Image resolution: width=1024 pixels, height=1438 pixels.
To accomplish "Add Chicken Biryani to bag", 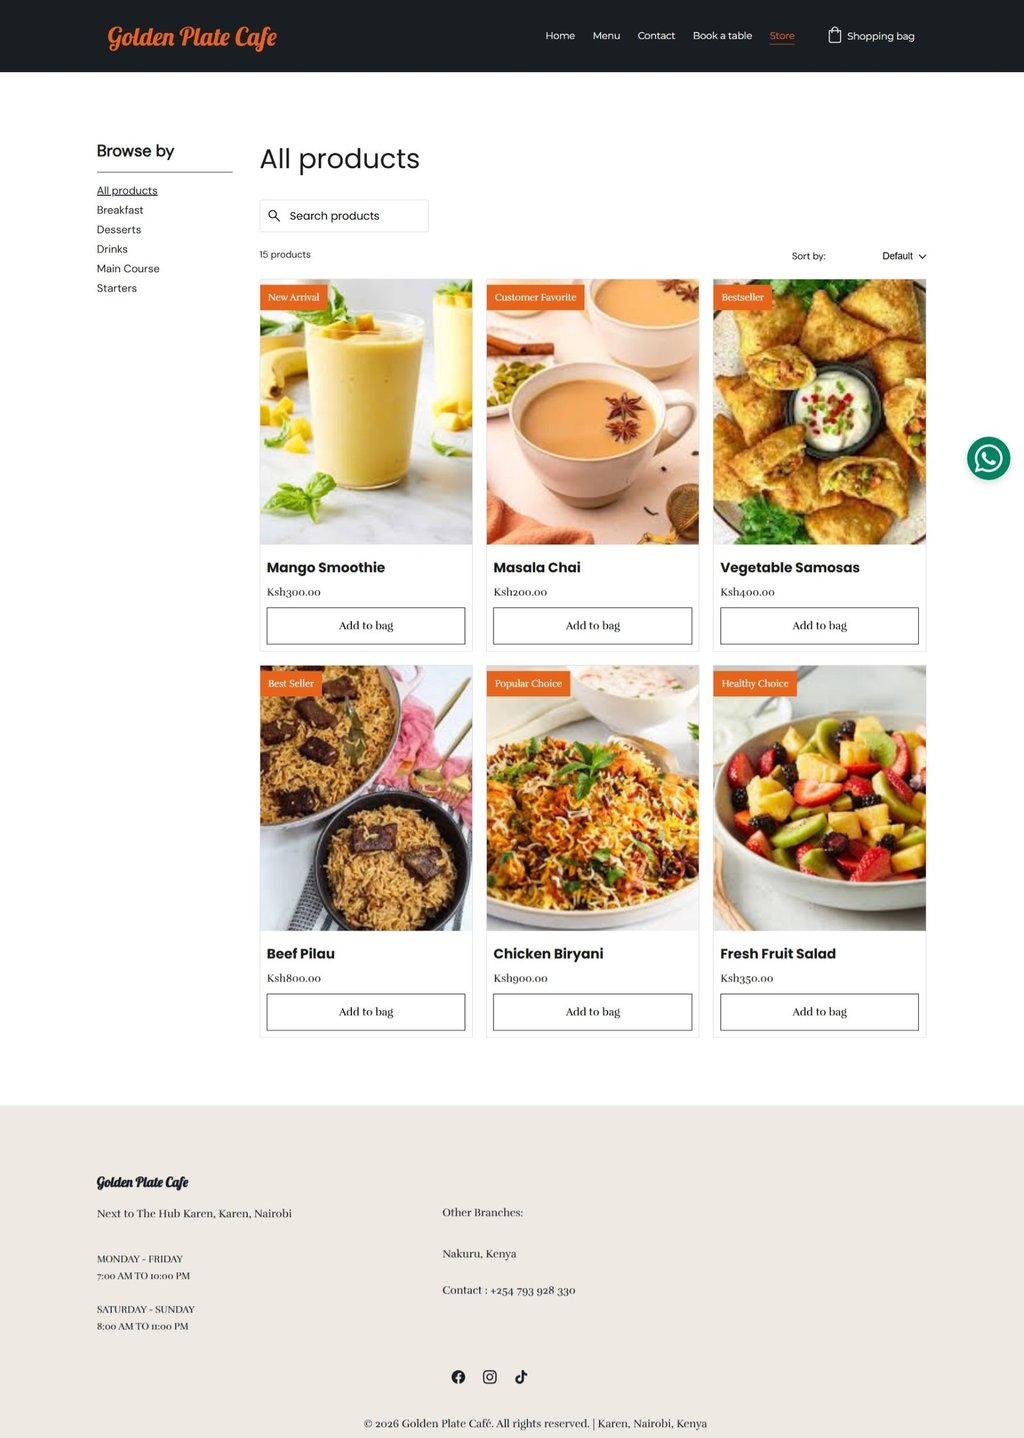I will (592, 1012).
